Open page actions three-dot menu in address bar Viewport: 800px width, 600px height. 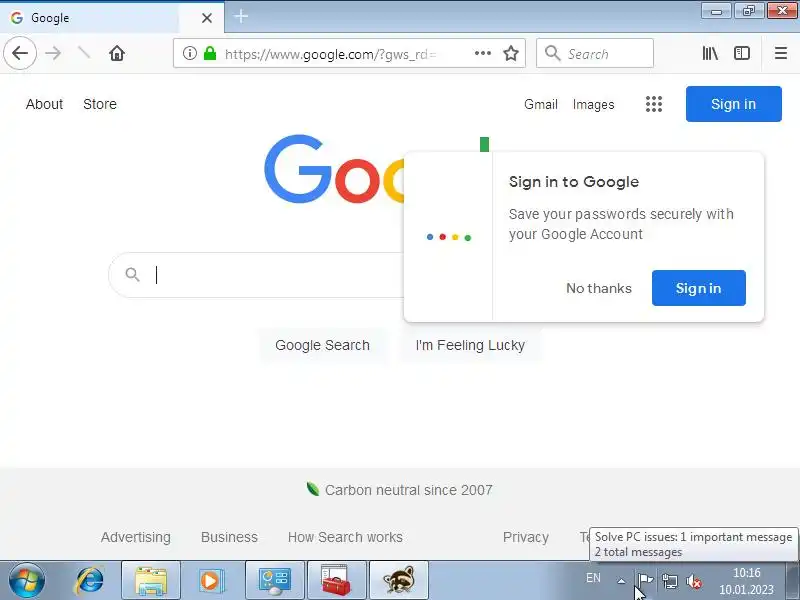[x=482, y=53]
